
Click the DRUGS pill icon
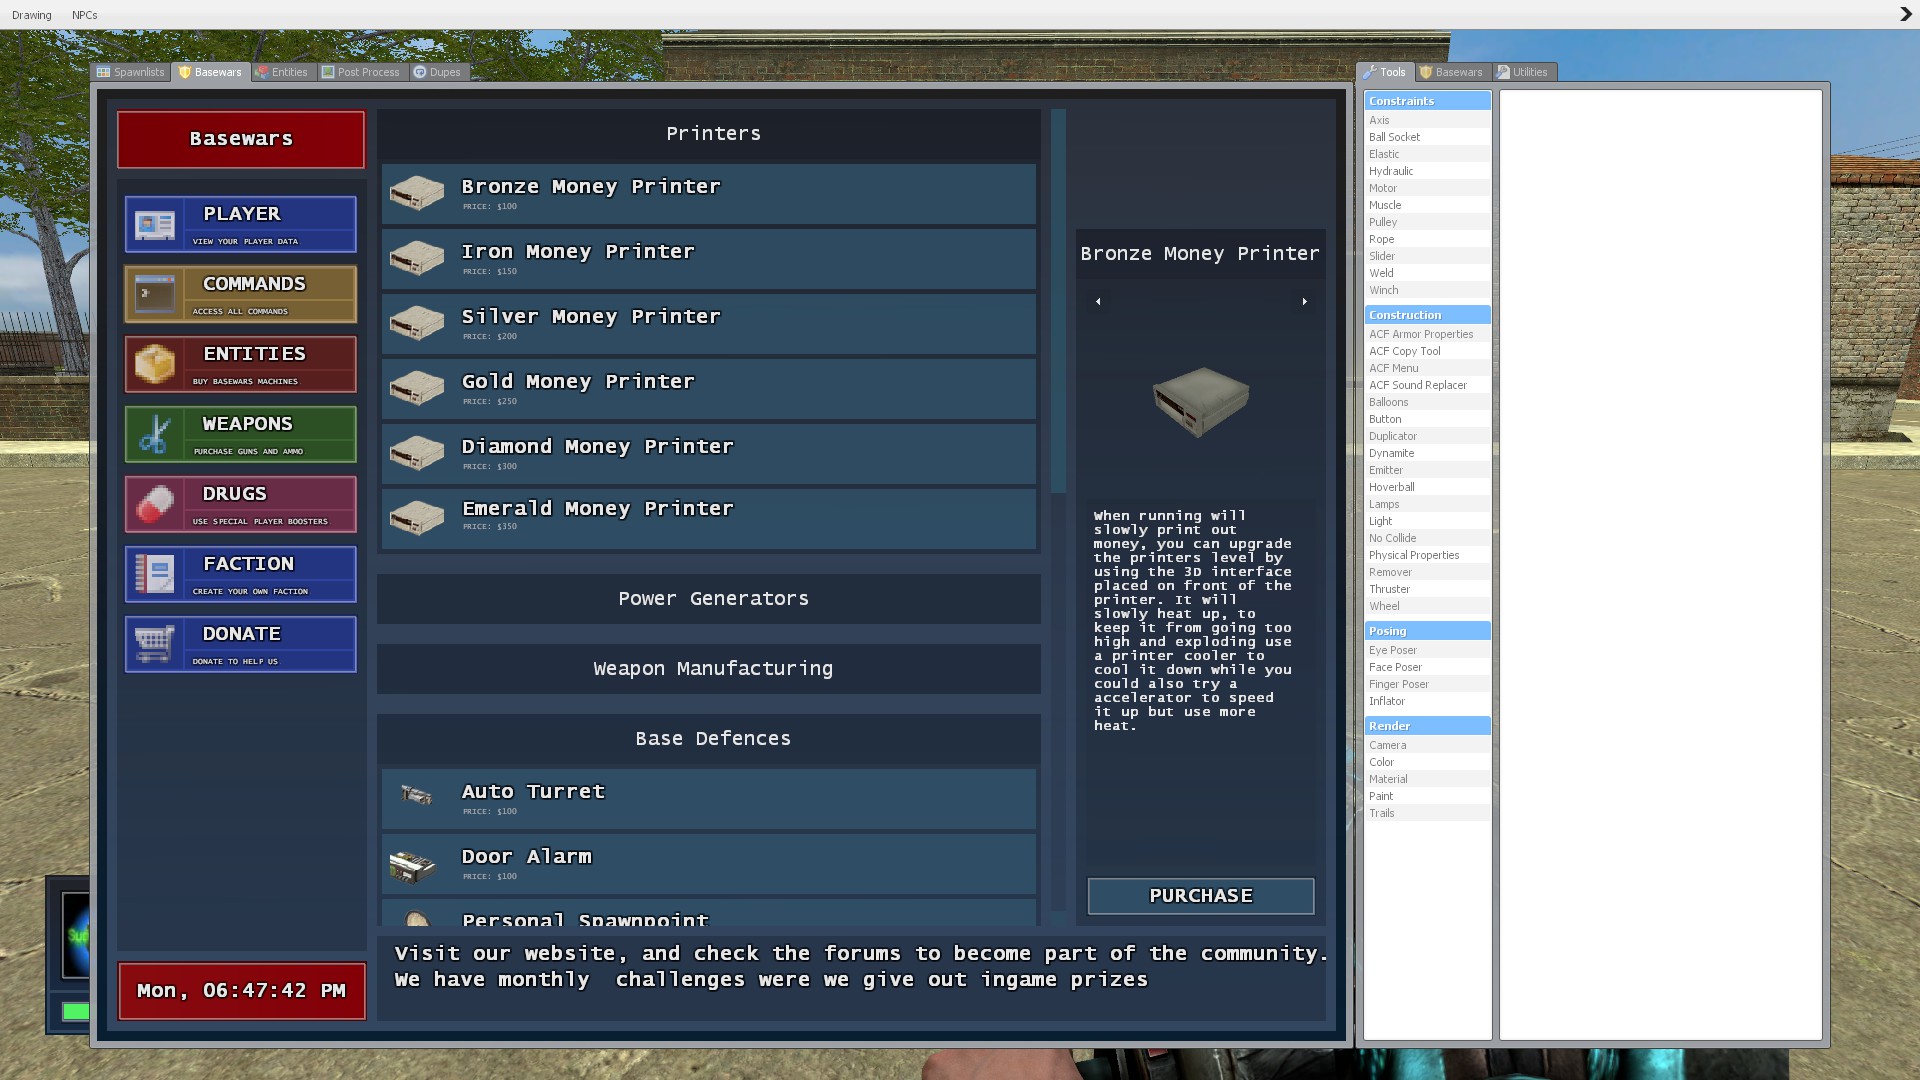tap(155, 504)
